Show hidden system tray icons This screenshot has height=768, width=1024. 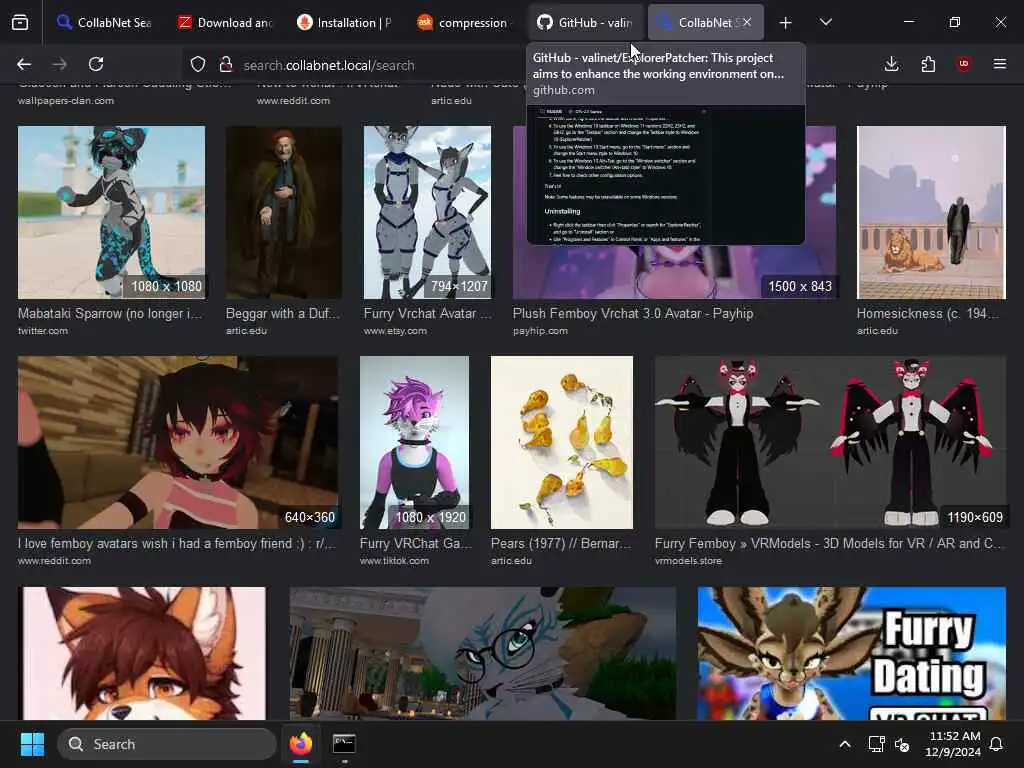pyautogui.click(x=844, y=744)
